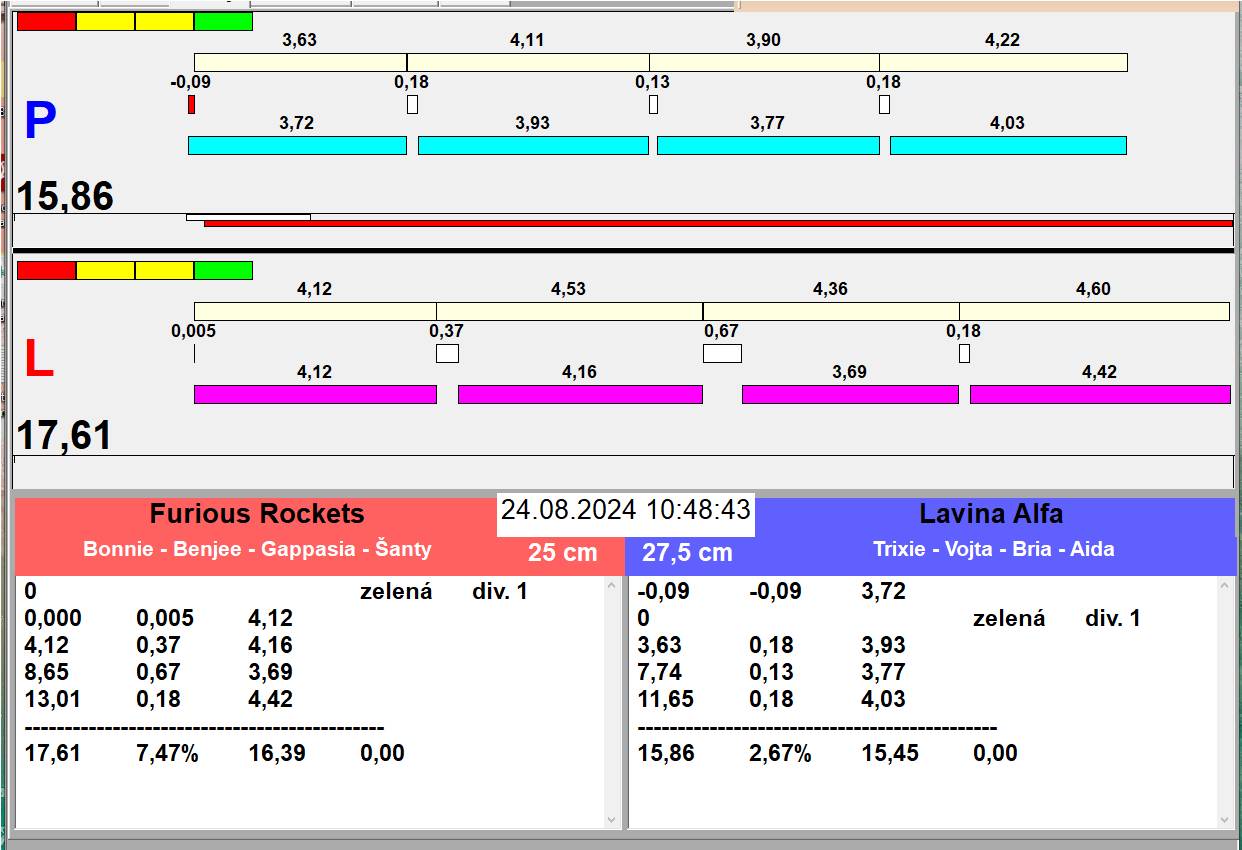Click the cyan bar labeled 3,77
Screen dimensions: 1242x850
[x=768, y=145]
